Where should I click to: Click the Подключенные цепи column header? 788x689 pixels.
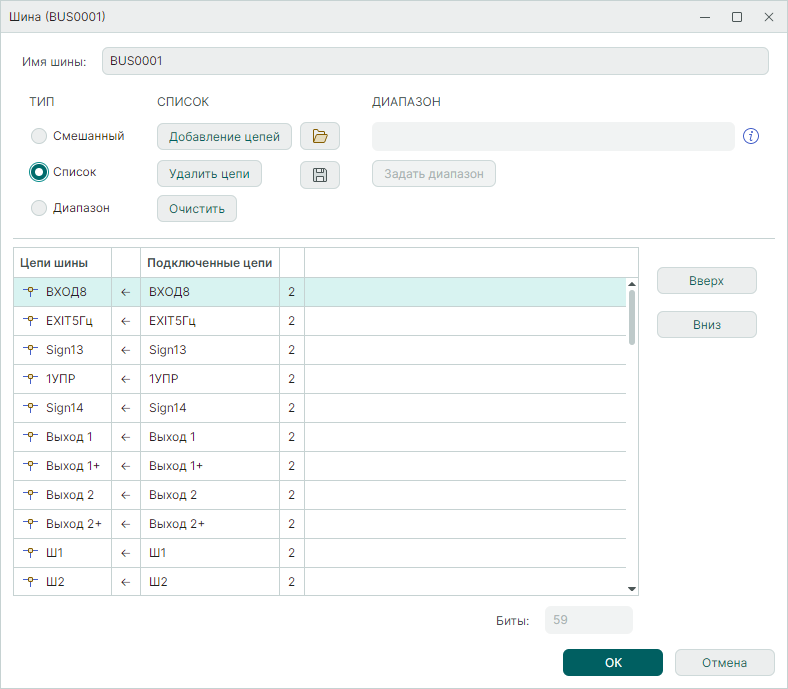tap(209, 263)
